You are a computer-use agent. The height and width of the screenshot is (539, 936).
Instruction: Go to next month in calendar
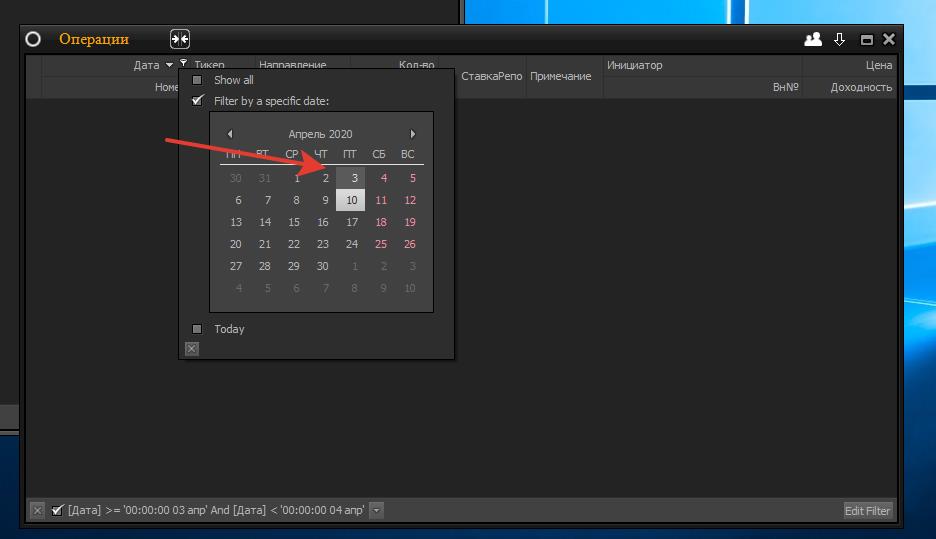(413, 134)
